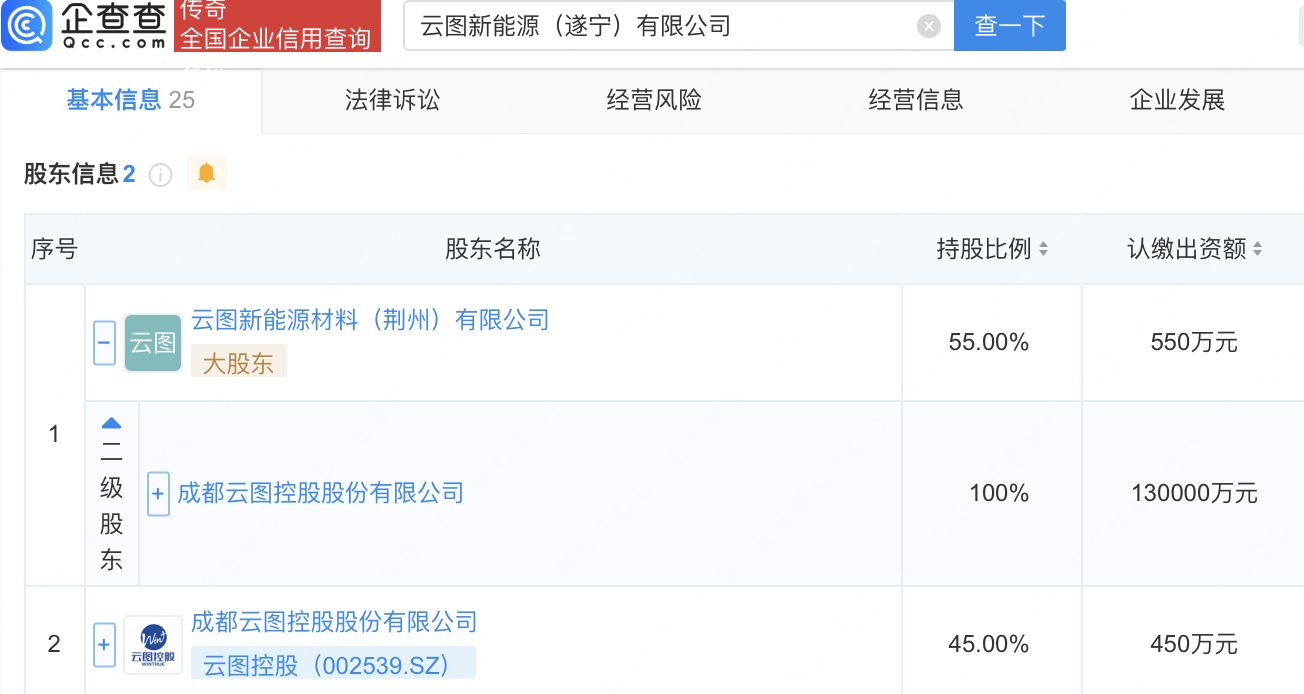Screen dimensions: 1304x694
Task: Open 成都云图控股股份有限公司 link in 二级股东 row
Action: tap(321, 493)
